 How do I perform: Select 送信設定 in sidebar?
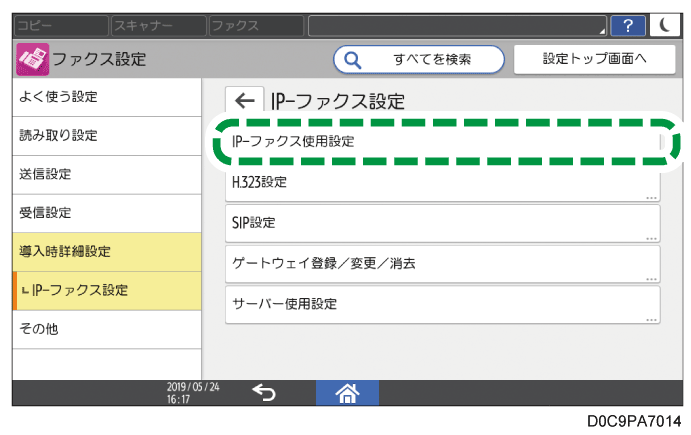[x=107, y=175]
